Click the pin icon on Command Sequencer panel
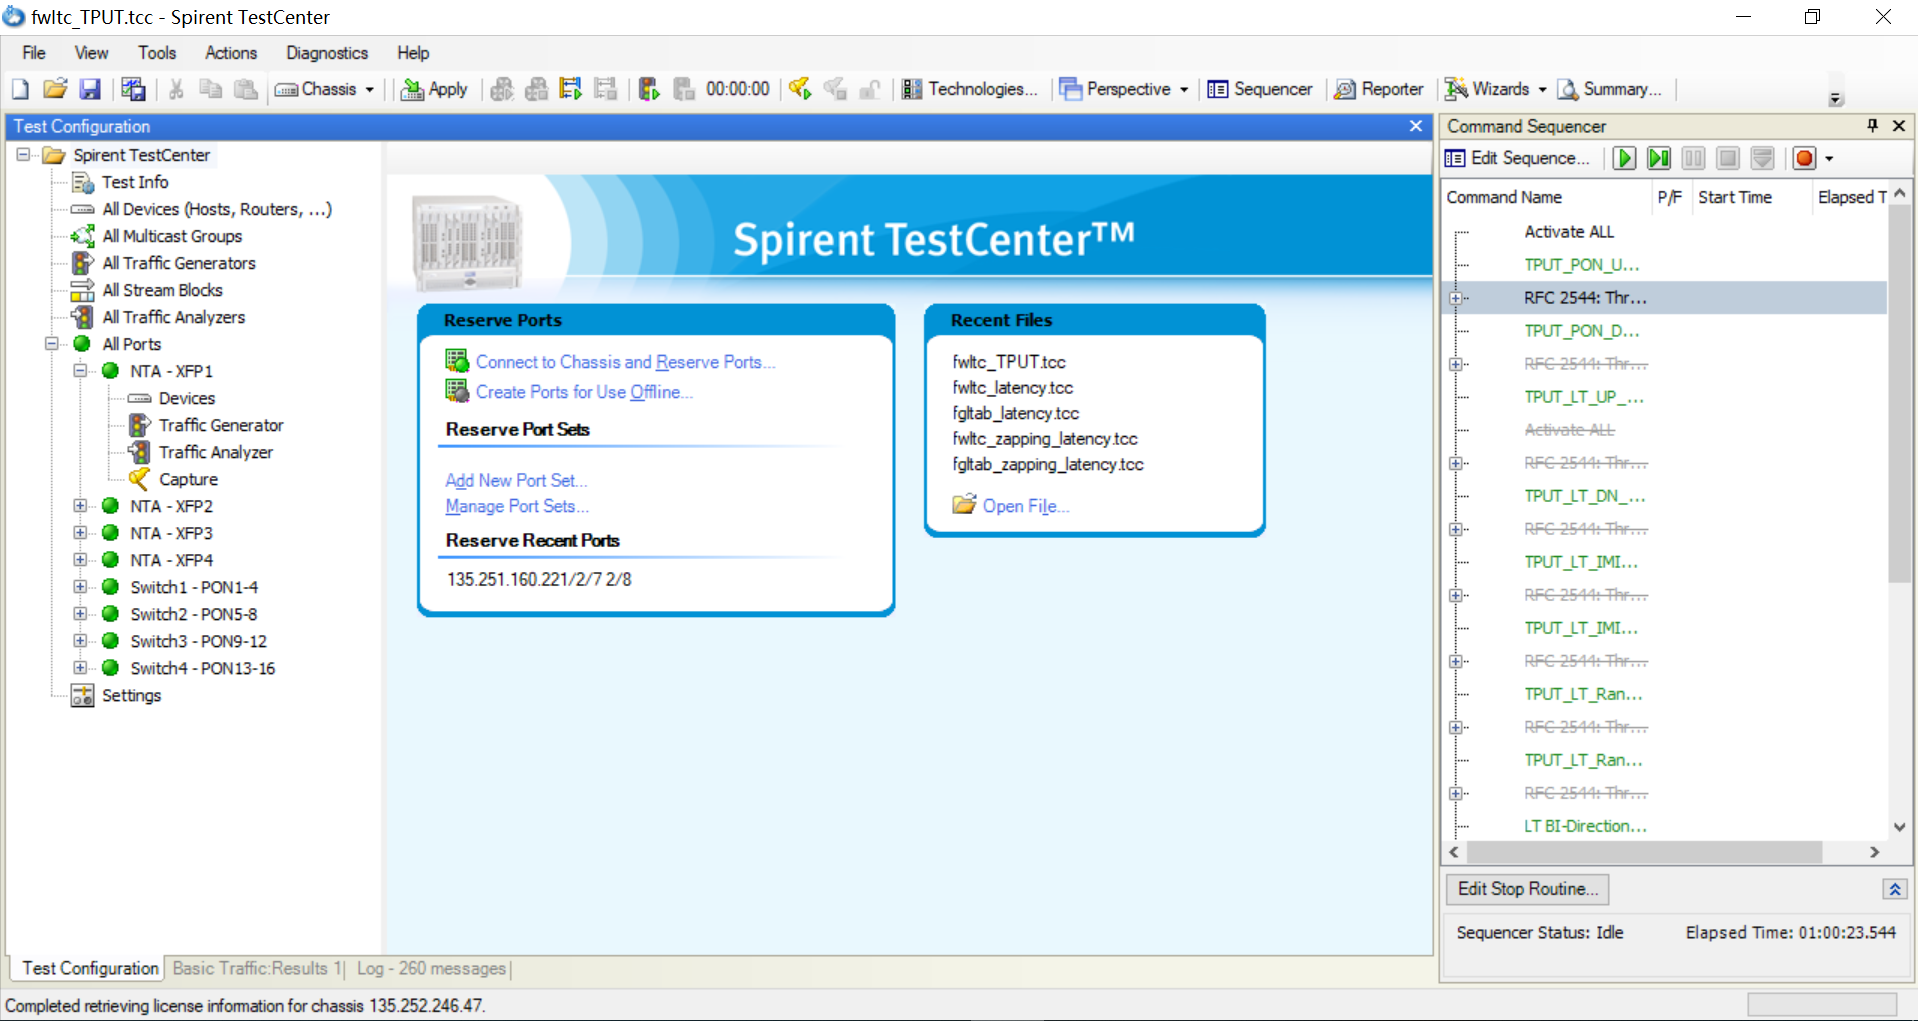This screenshot has height=1021, width=1918. tap(1871, 126)
